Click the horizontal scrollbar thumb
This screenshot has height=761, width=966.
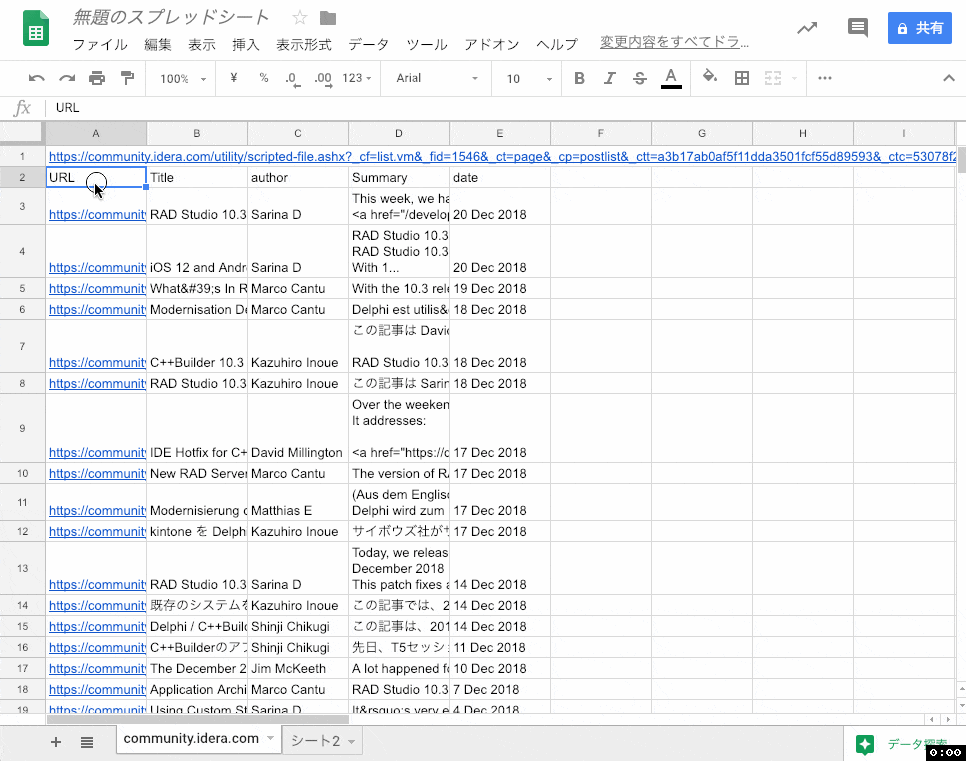(198, 719)
